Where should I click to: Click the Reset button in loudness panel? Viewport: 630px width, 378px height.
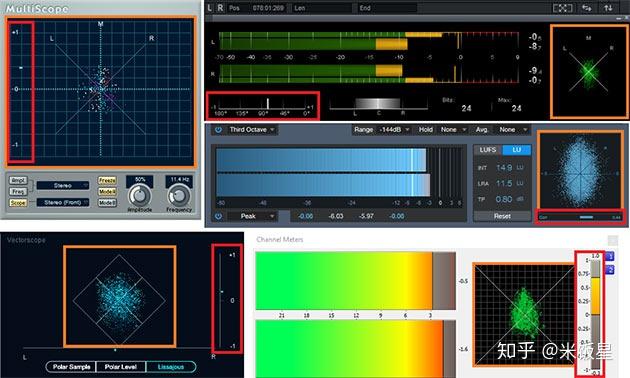pos(502,216)
